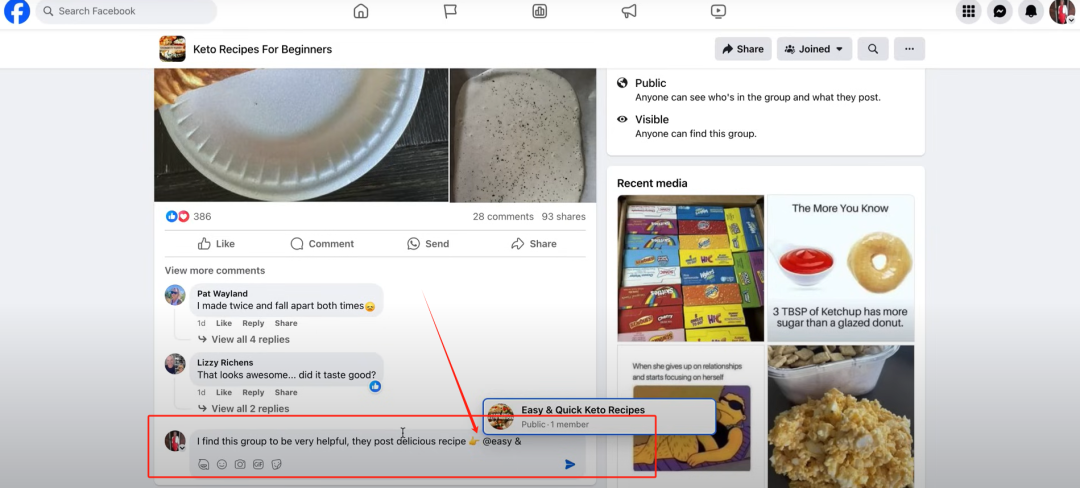Click the Recent media heading
This screenshot has height=488, width=1080.
click(652, 183)
